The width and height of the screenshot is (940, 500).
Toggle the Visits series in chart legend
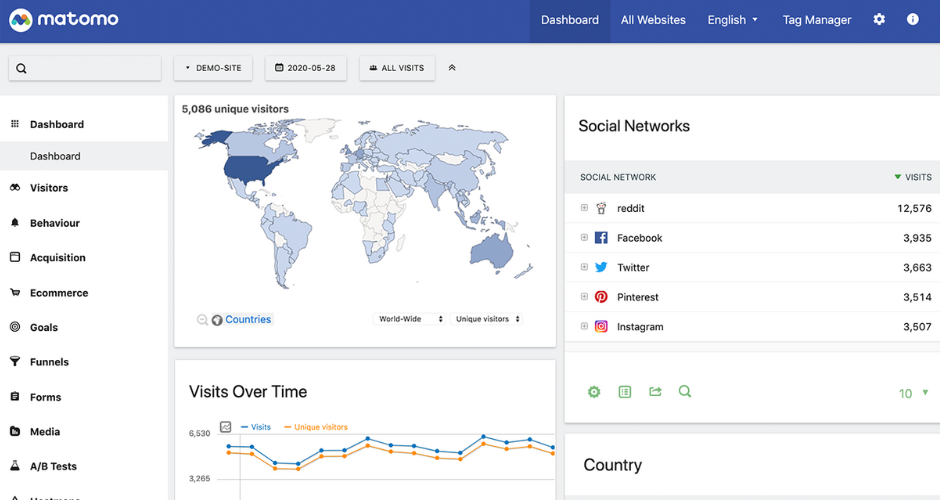[256, 427]
